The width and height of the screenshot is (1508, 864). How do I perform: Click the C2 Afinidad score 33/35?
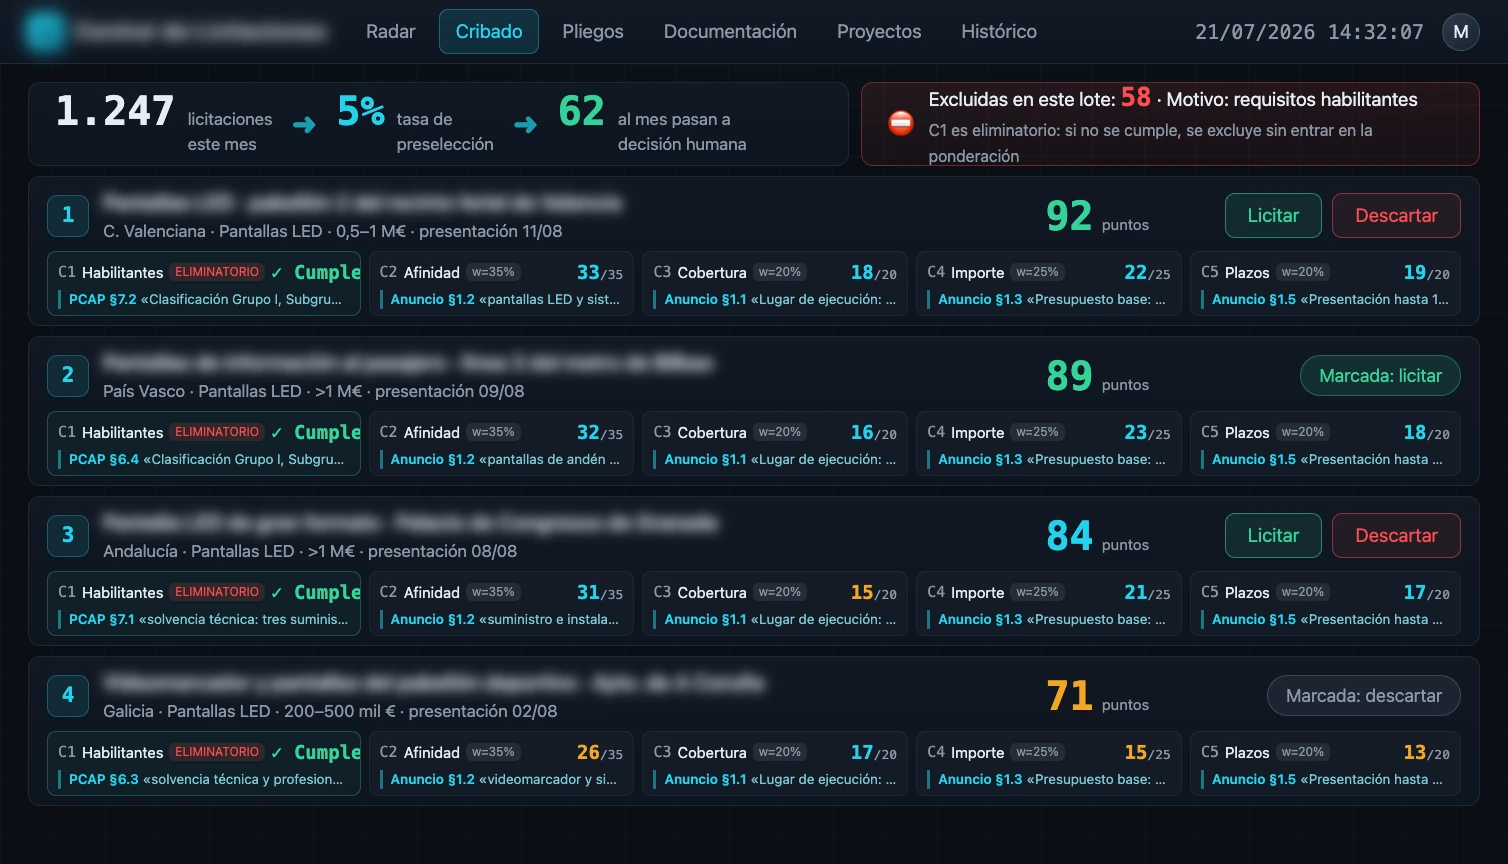point(599,272)
